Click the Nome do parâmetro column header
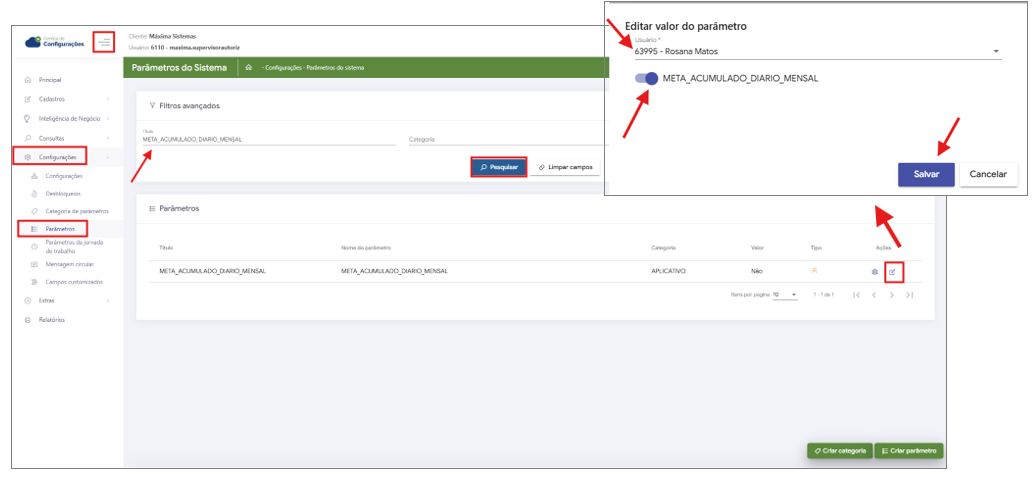The image size is (1036, 481). [366, 248]
